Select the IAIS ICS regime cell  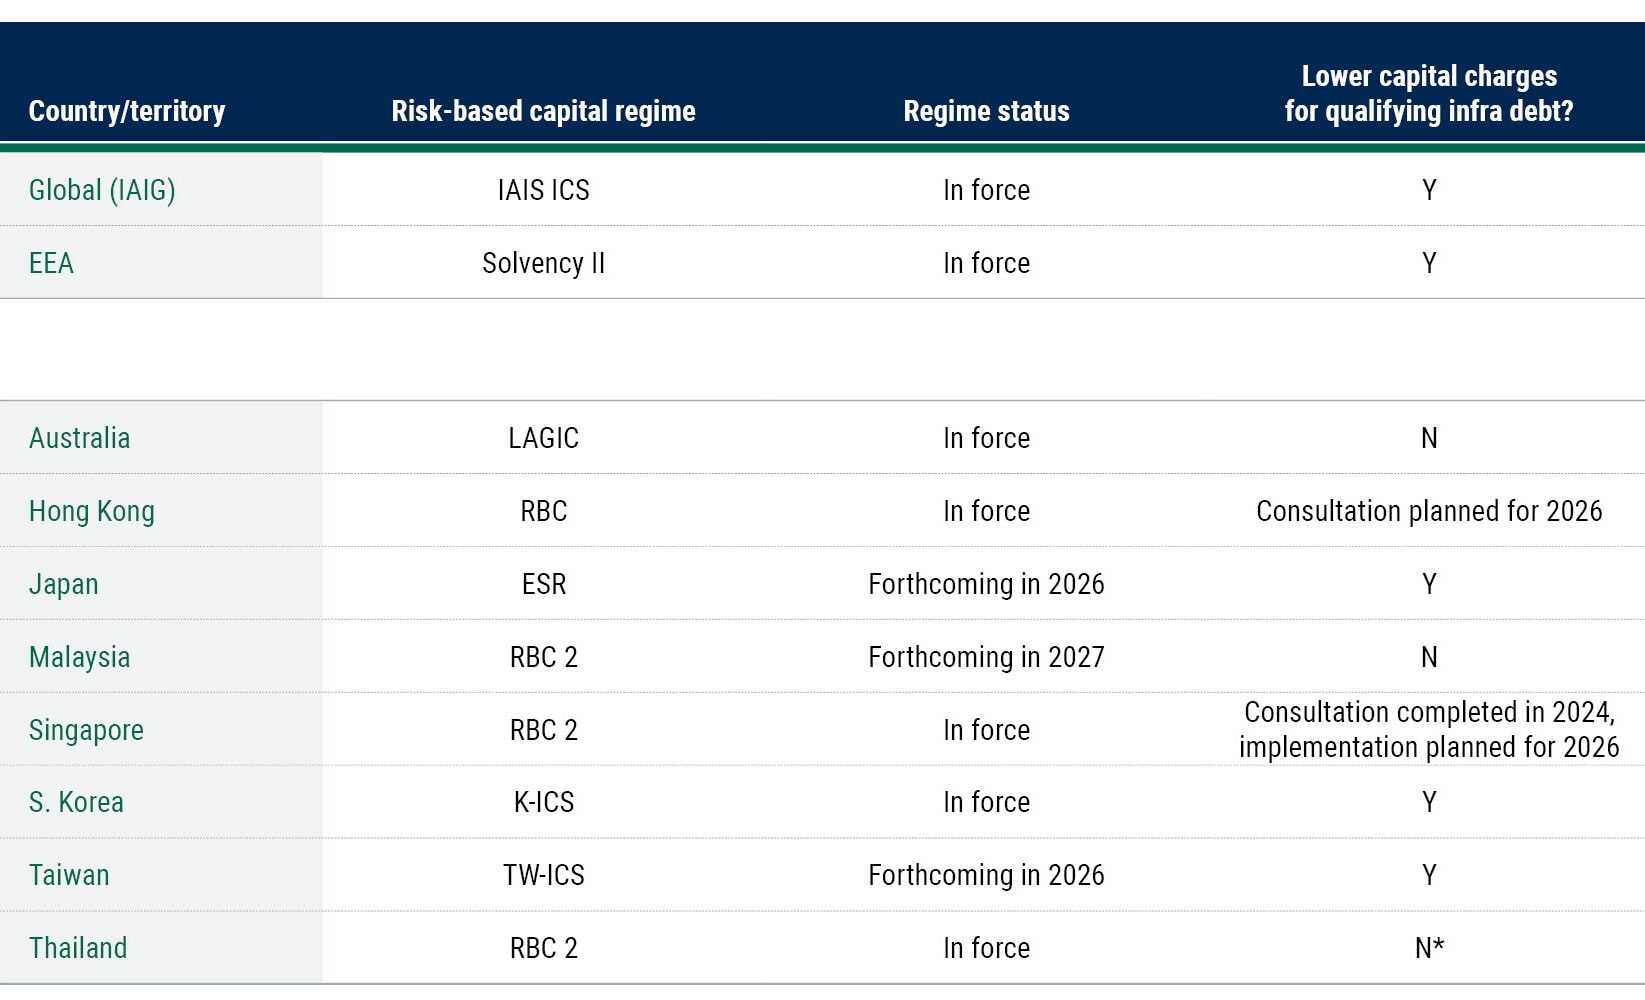point(543,190)
